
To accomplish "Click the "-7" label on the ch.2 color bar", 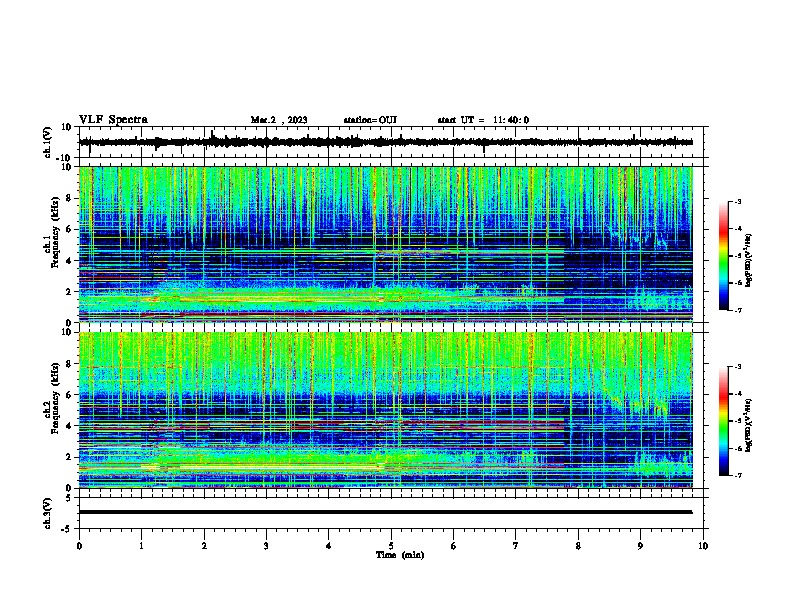I will pyautogui.click(x=737, y=475).
